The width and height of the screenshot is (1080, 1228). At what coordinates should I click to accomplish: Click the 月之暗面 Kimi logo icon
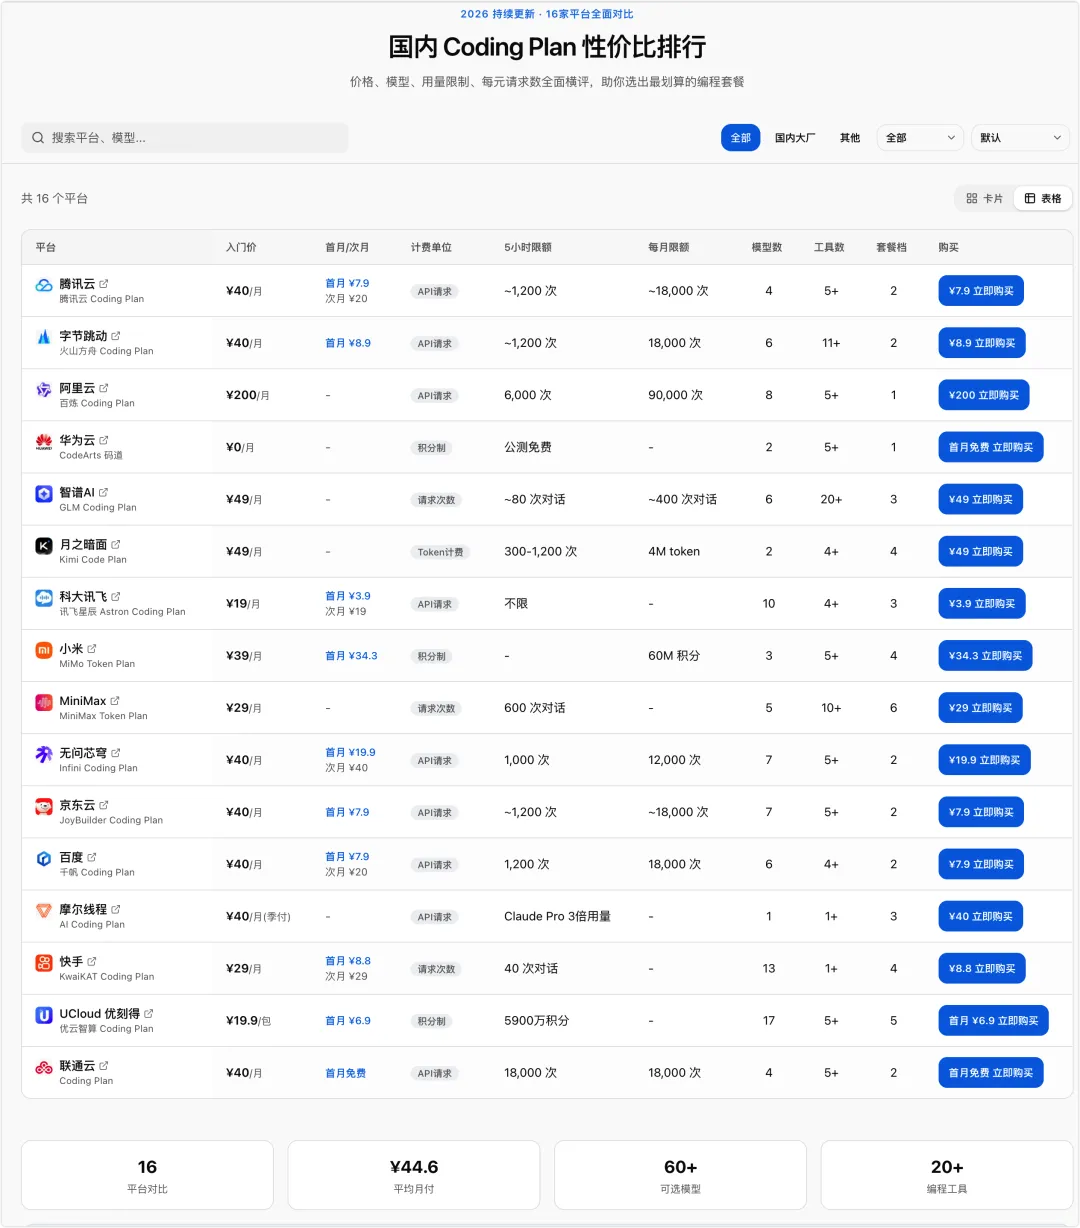(x=44, y=545)
